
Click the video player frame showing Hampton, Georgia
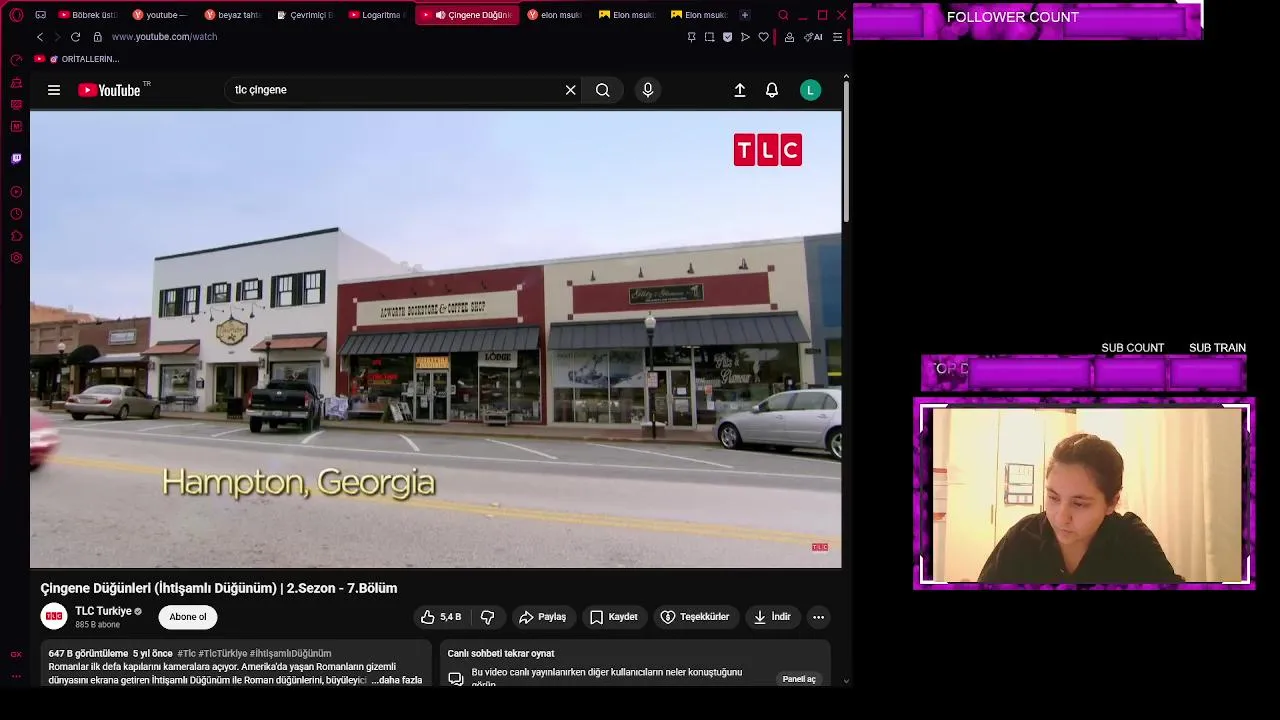point(435,339)
